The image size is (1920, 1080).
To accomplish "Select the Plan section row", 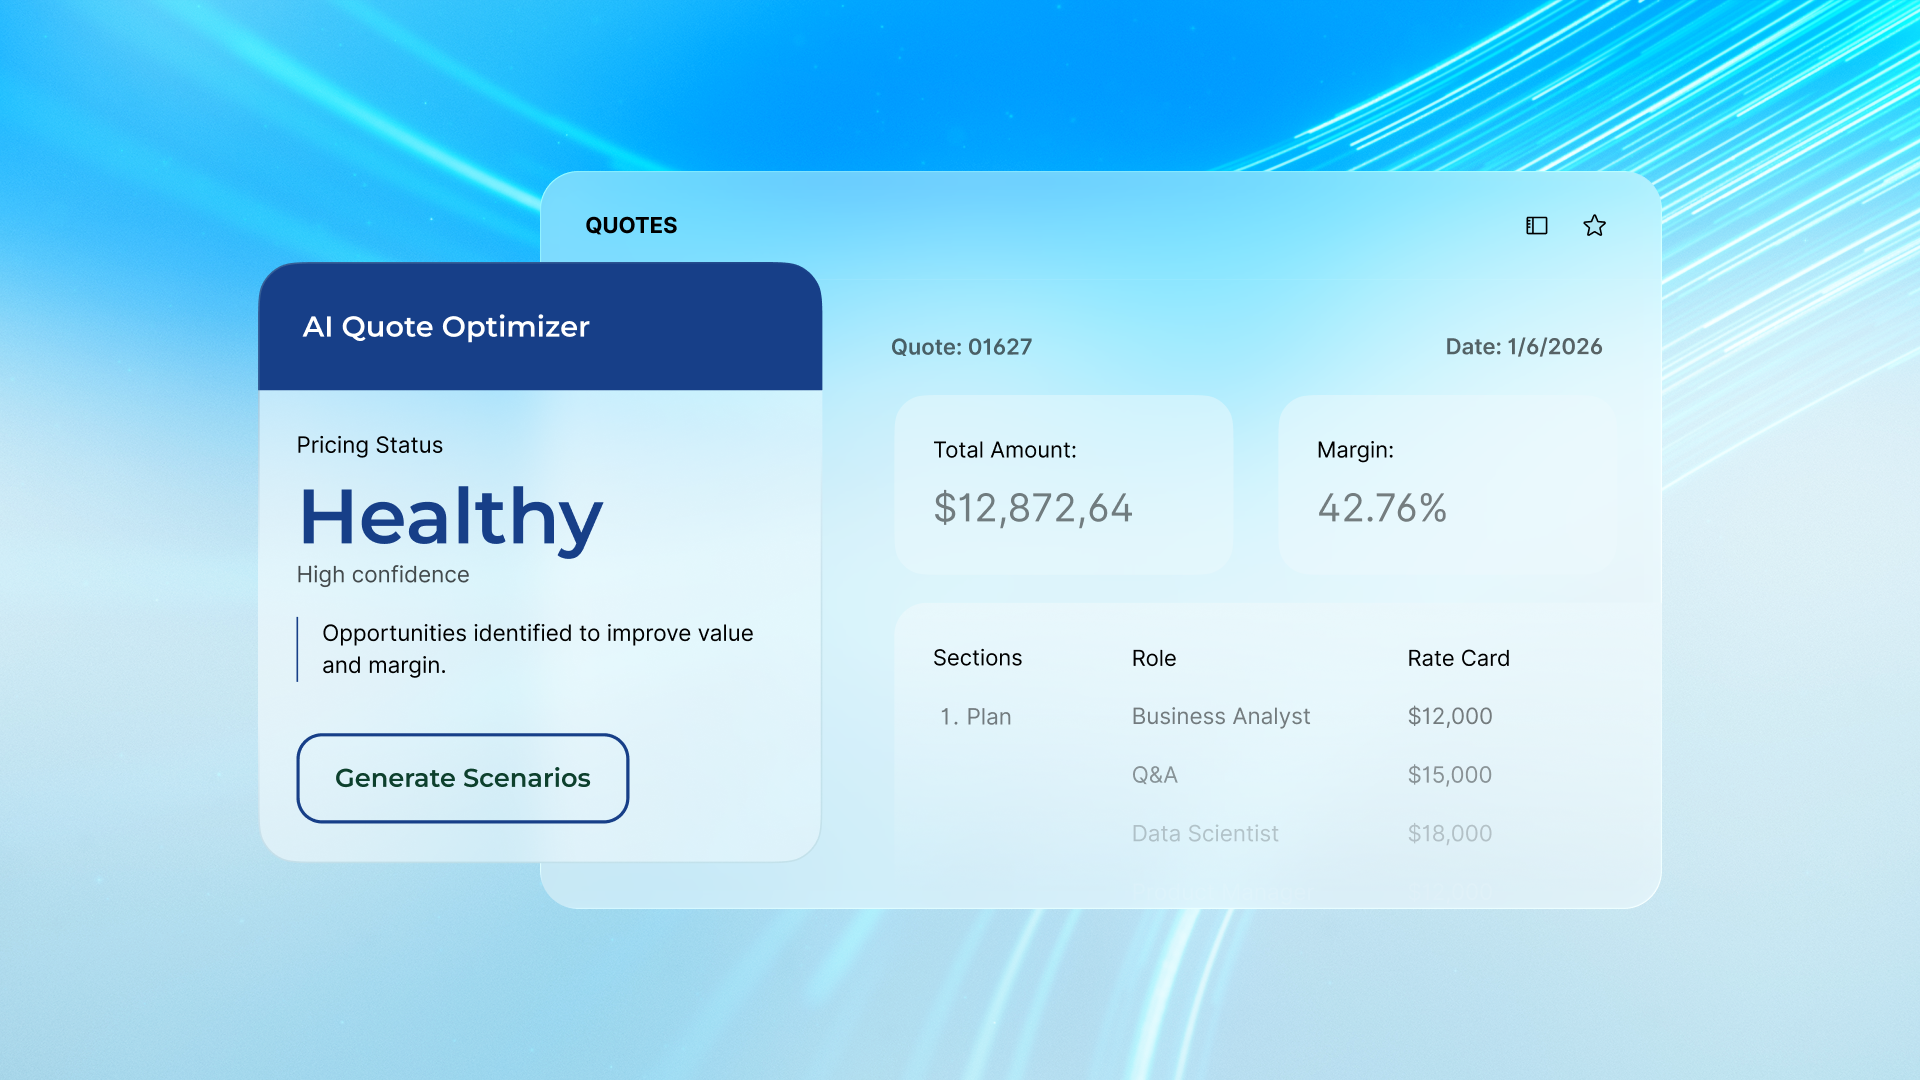I will (976, 717).
